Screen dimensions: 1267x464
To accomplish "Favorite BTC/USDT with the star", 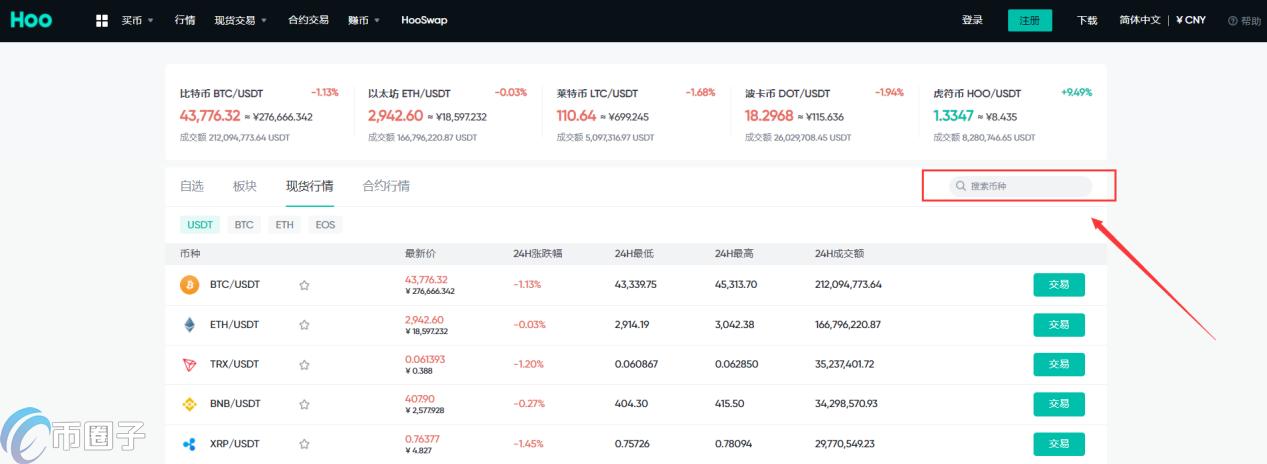I will coord(304,285).
